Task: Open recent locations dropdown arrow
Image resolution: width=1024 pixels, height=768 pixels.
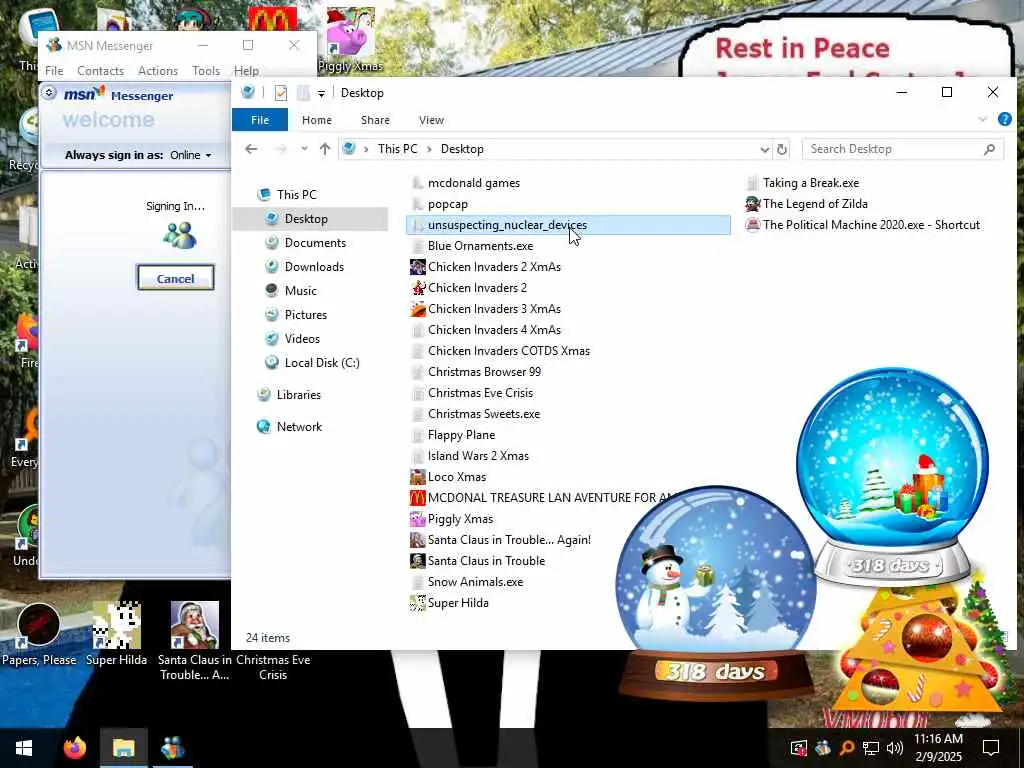Action: pos(304,149)
